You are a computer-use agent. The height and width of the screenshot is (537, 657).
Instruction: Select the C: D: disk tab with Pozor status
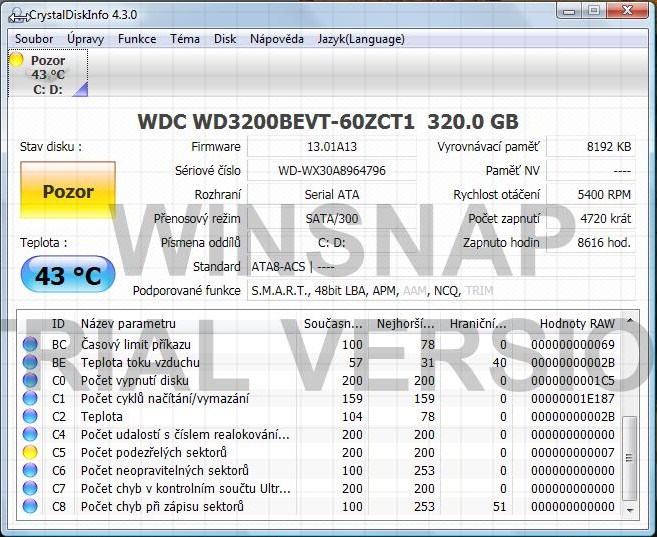(x=48, y=73)
